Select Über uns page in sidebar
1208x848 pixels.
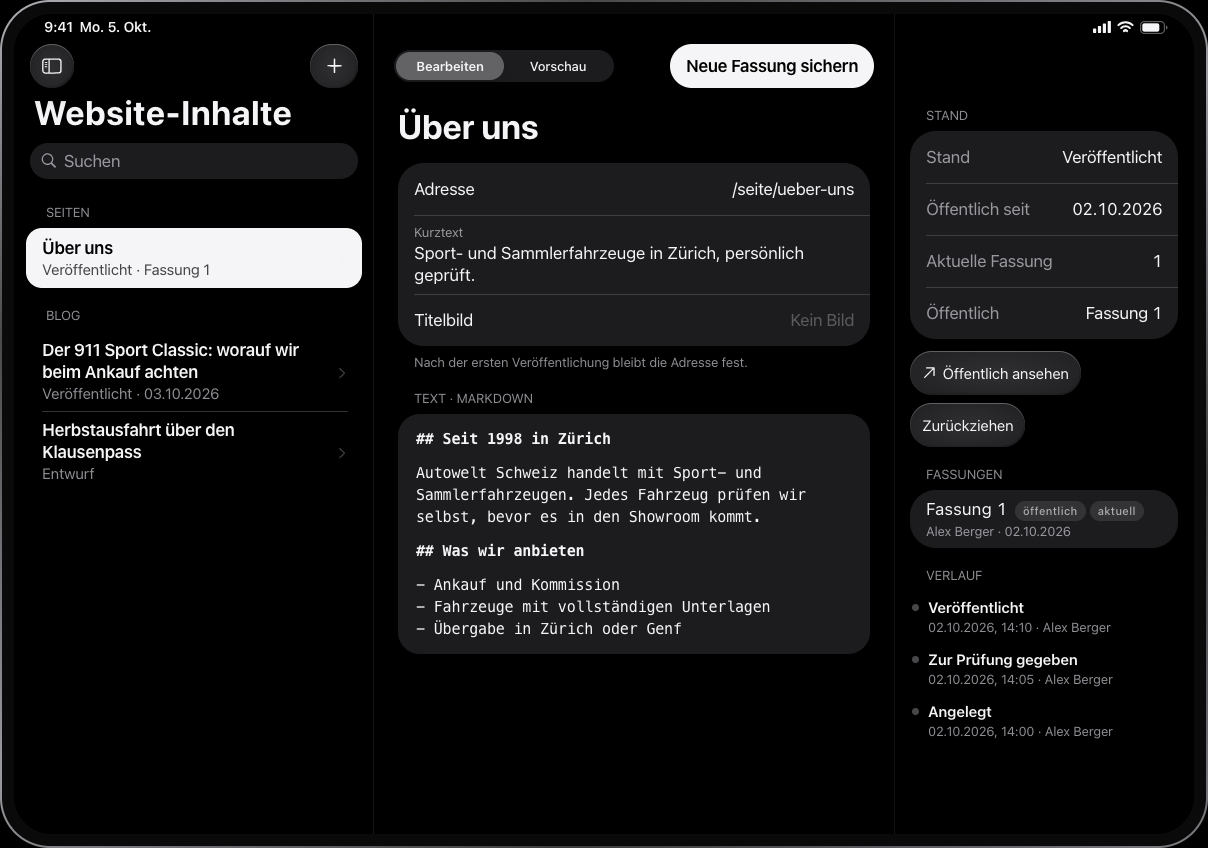click(194, 258)
